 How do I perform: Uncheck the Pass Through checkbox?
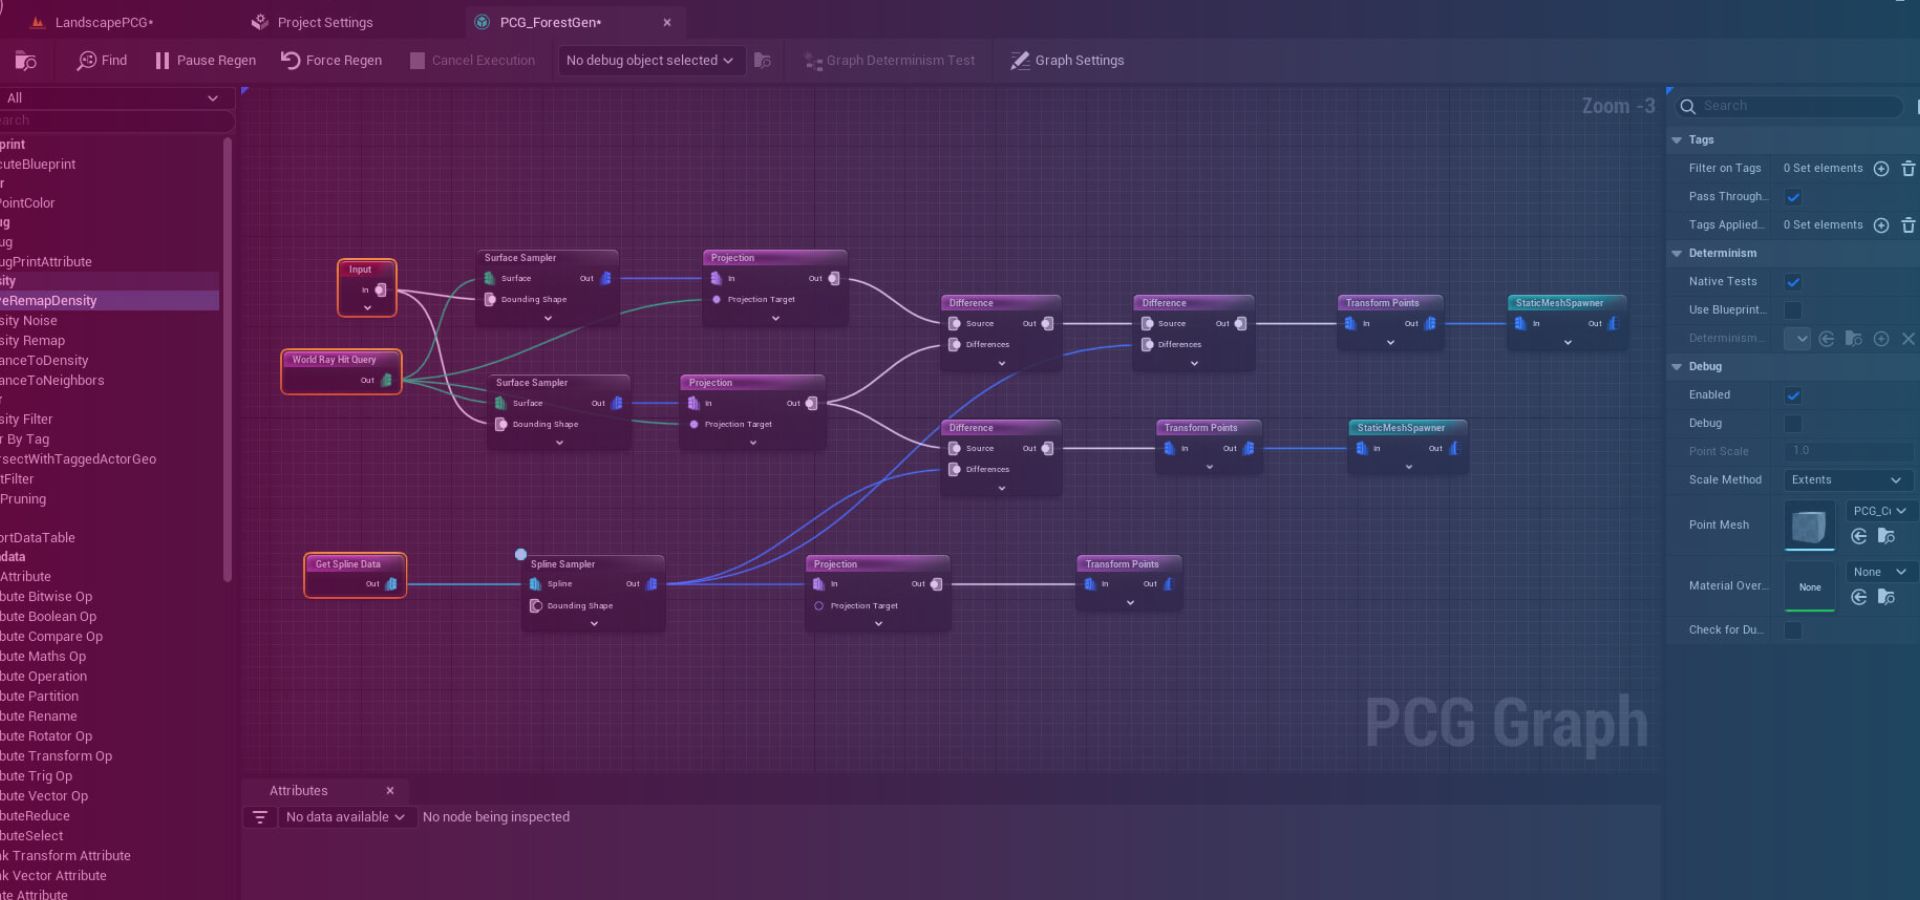1794,197
